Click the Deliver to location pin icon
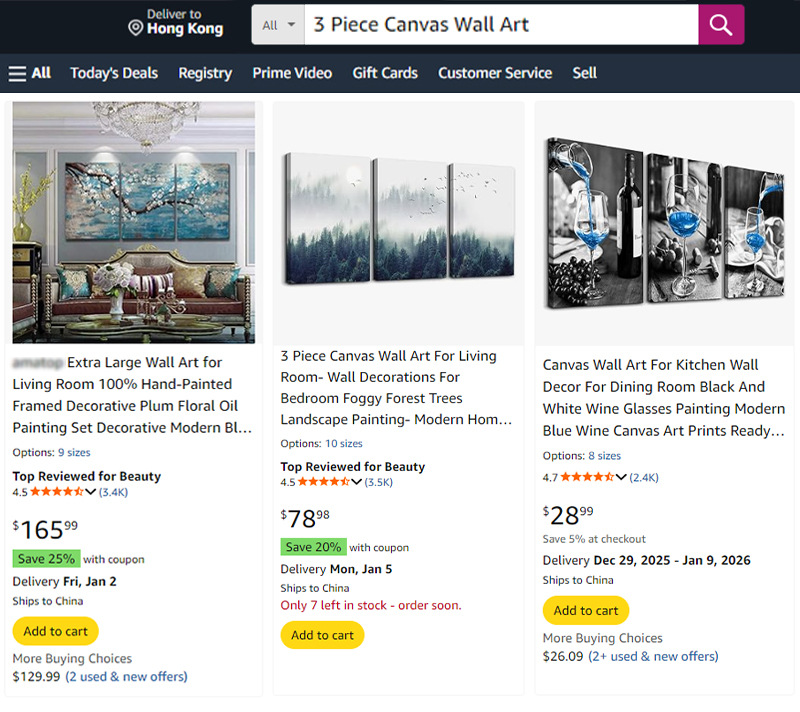Viewport: 800px width, 712px height. point(136,28)
